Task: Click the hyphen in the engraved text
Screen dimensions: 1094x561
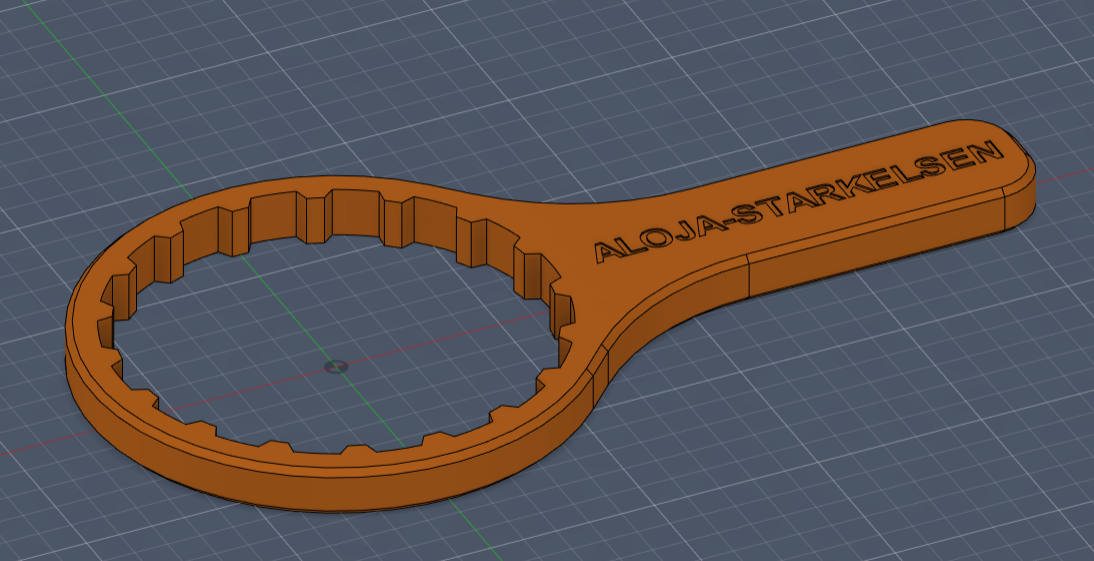Action: [x=730, y=223]
